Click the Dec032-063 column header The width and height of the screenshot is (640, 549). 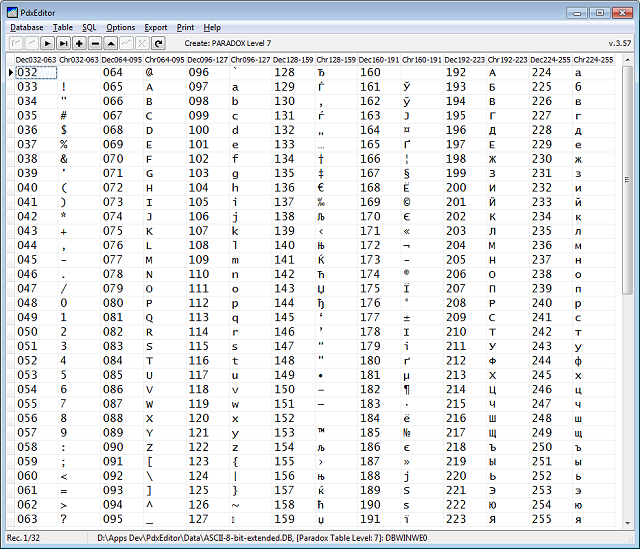pyautogui.click(x=35, y=60)
